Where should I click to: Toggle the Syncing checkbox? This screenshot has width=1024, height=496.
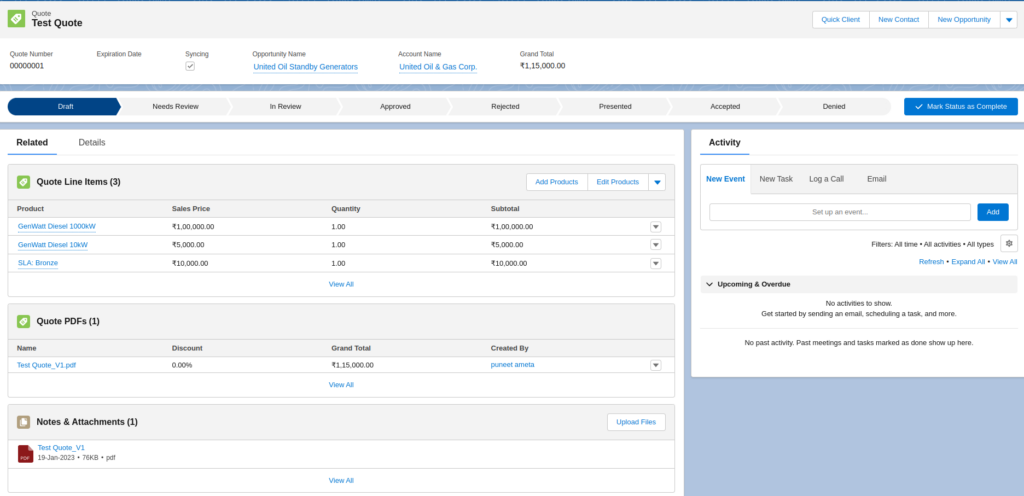coord(191,67)
